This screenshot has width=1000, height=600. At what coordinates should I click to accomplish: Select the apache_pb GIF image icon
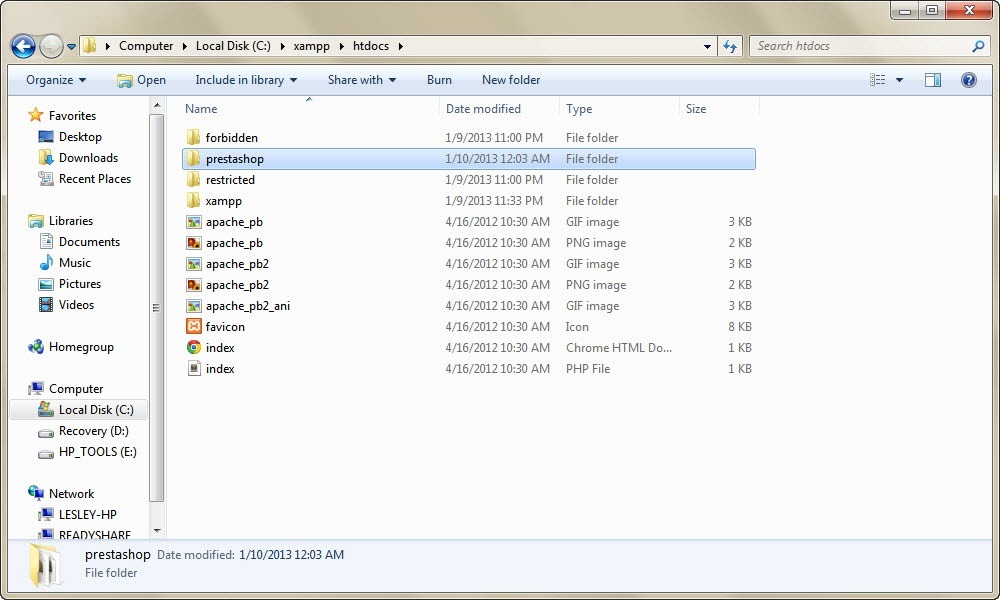pos(194,222)
